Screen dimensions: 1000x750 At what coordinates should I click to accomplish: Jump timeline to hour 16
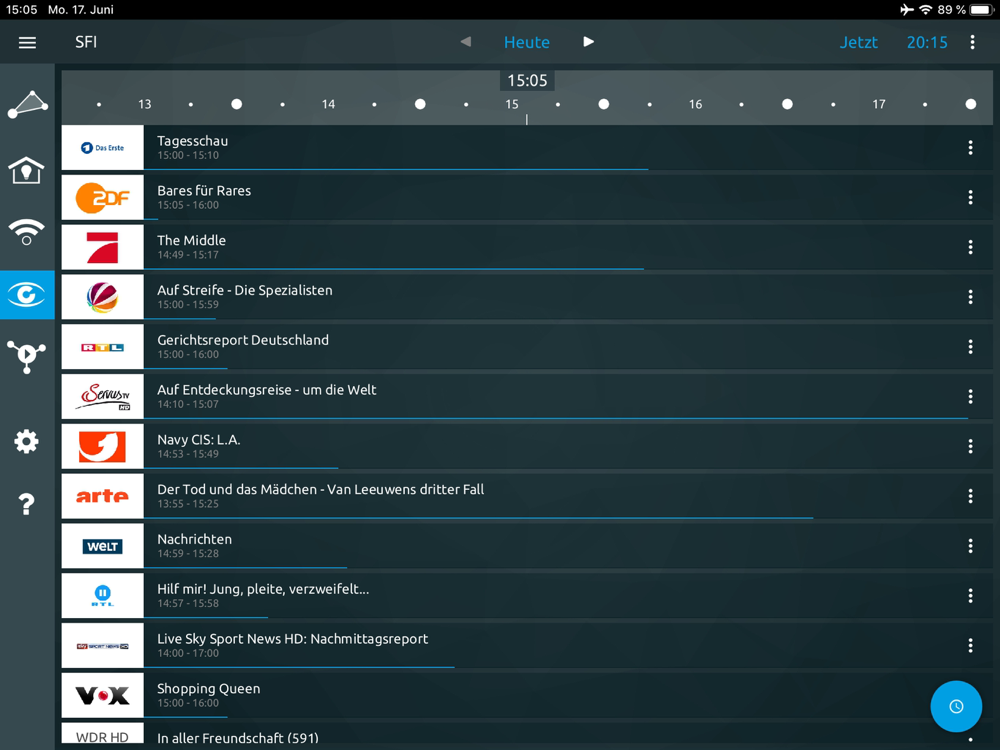[695, 104]
